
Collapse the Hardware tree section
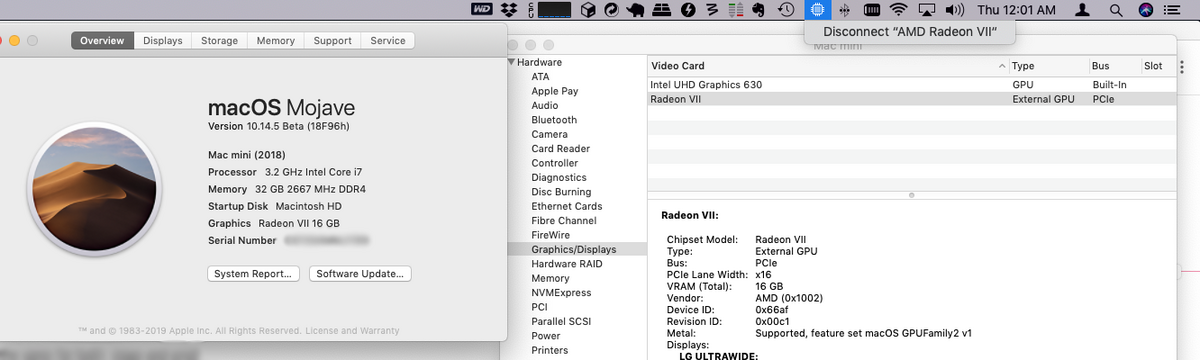click(511, 62)
